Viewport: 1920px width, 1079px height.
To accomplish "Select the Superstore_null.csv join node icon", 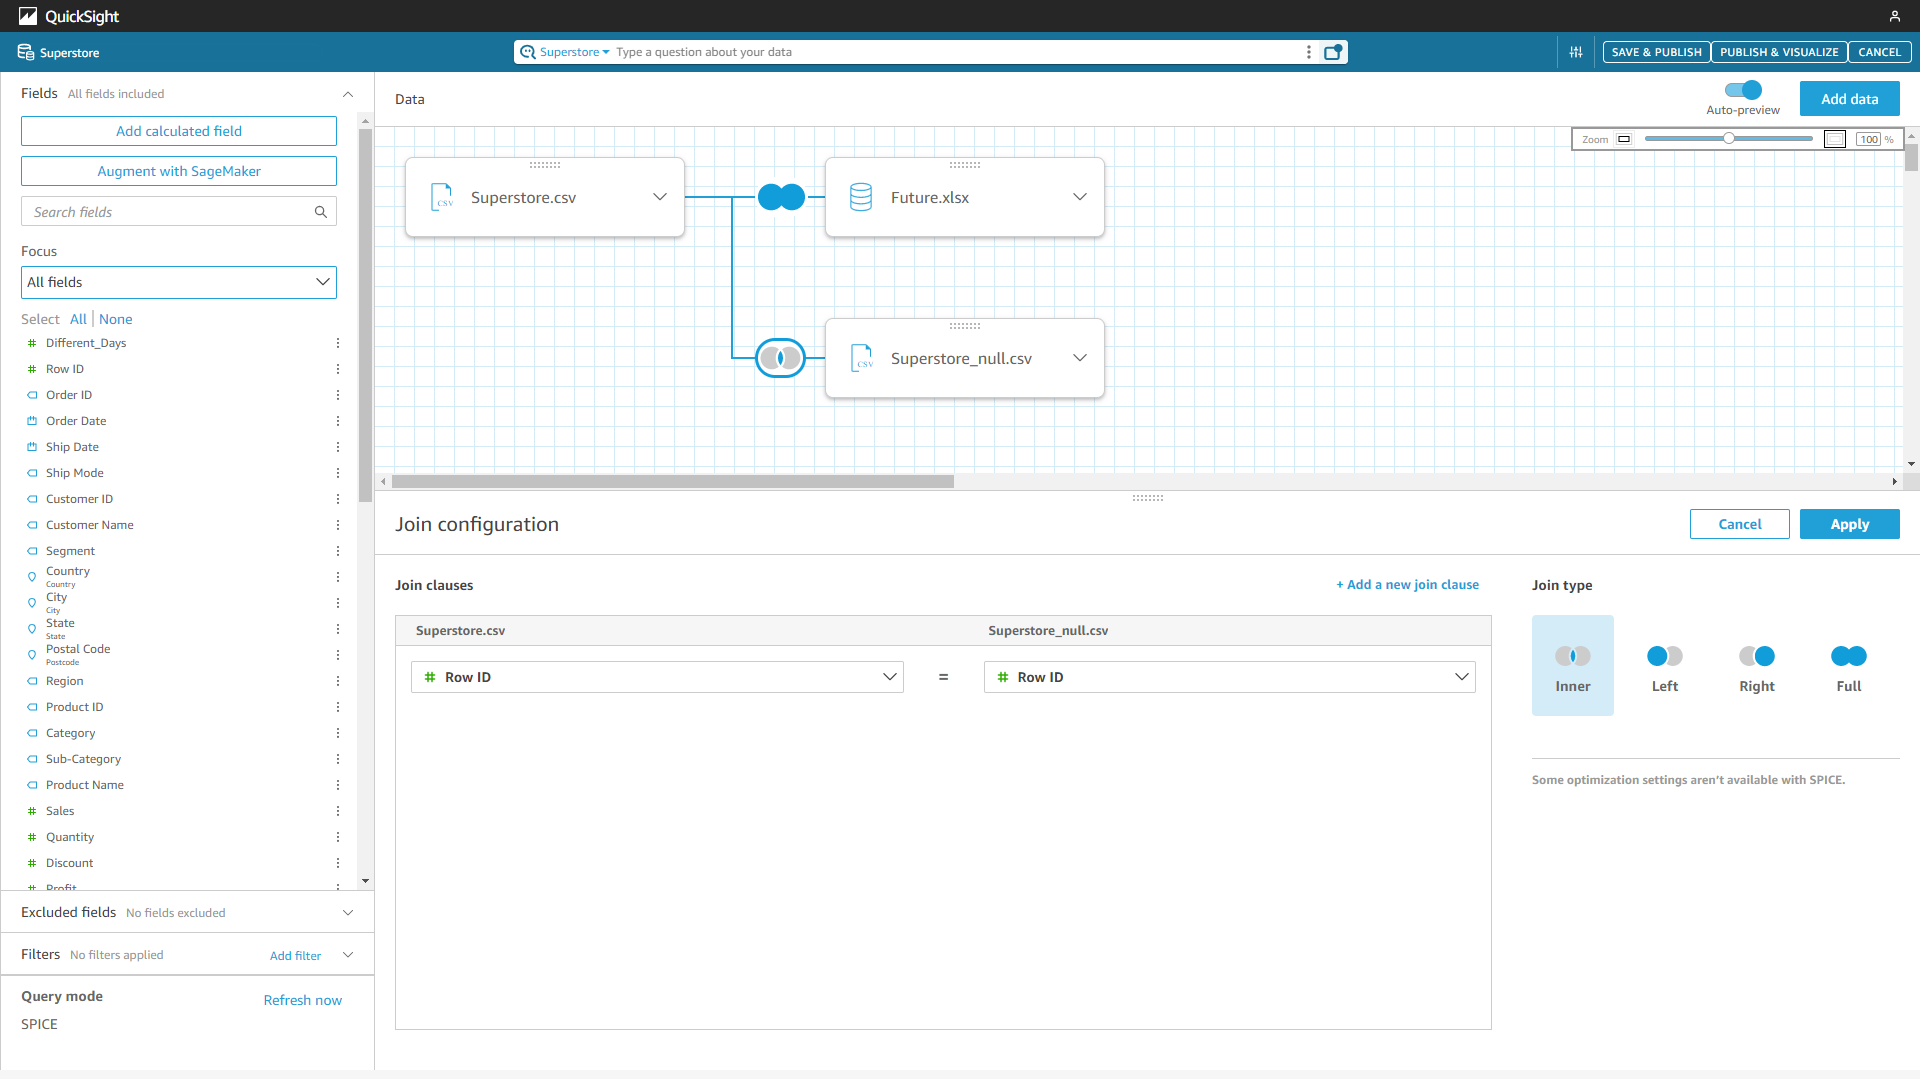I will coord(780,358).
